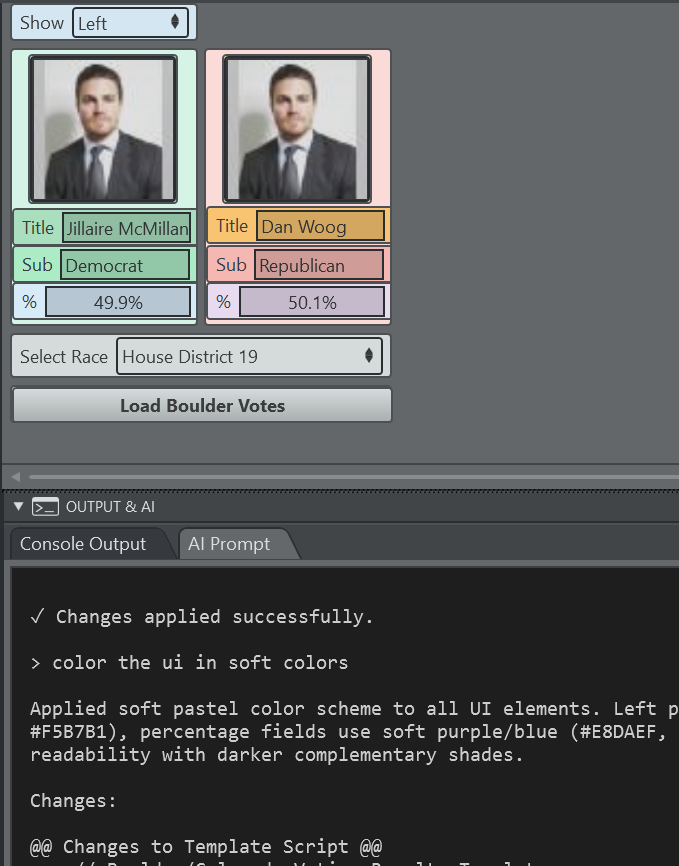The image size is (679, 866).
Task: Open the Select Race dropdown
Action: pyautogui.click(x=248, y=356)
